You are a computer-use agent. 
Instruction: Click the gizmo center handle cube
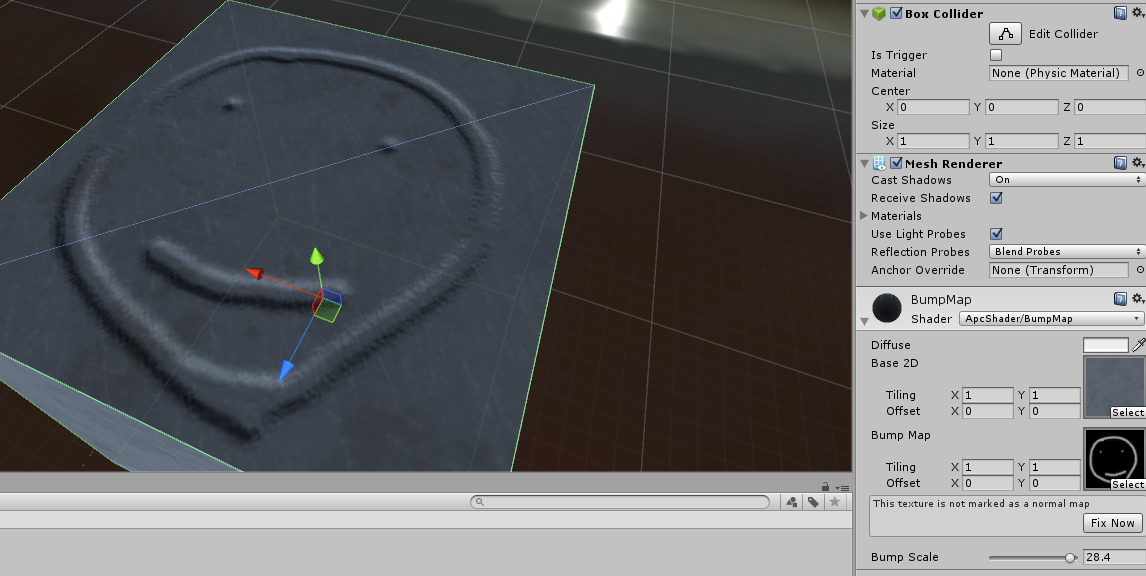click(x=327, y=306)
